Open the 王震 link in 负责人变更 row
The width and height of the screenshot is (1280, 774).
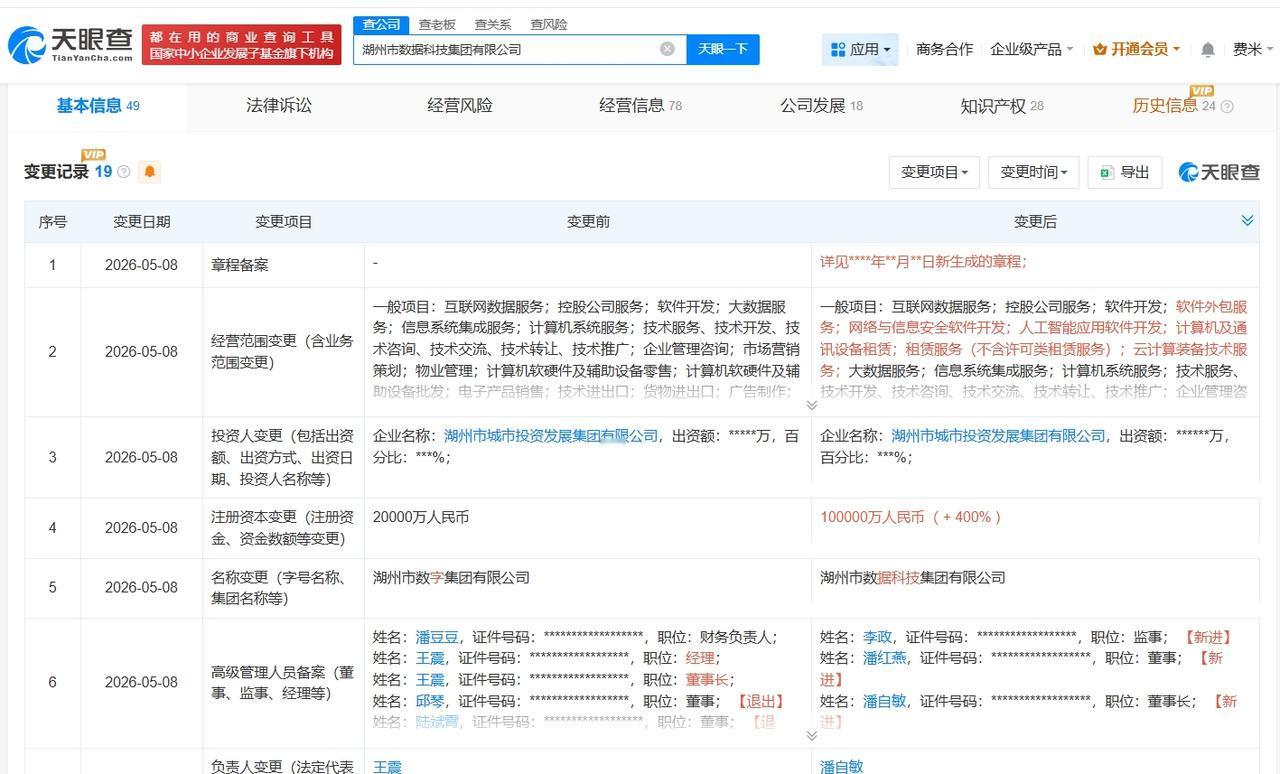coord(387,766)
